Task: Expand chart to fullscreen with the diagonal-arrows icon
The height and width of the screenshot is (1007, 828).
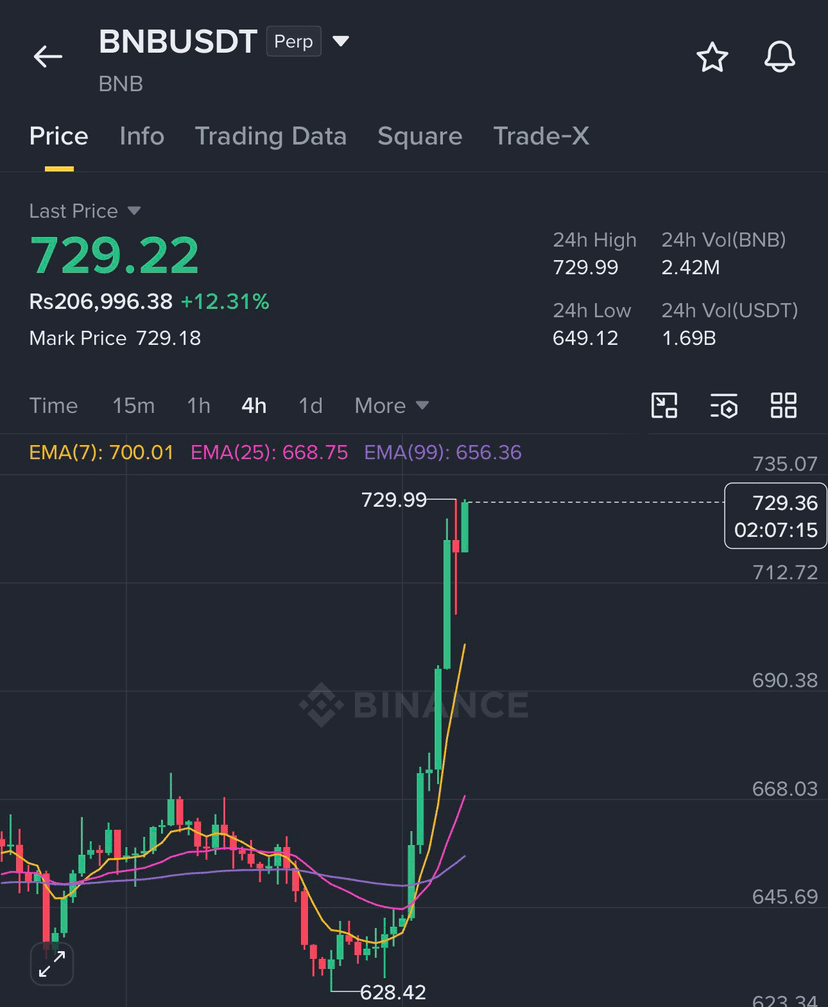Action: [x=52, y=964]
